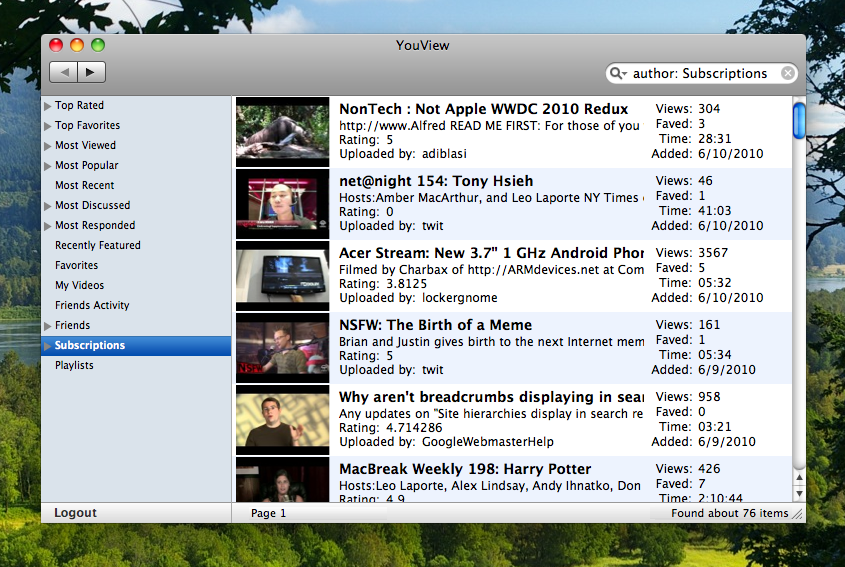Select Top Favorites in the sidebar
Screen dimensions: 845x567
pos(87,126)
